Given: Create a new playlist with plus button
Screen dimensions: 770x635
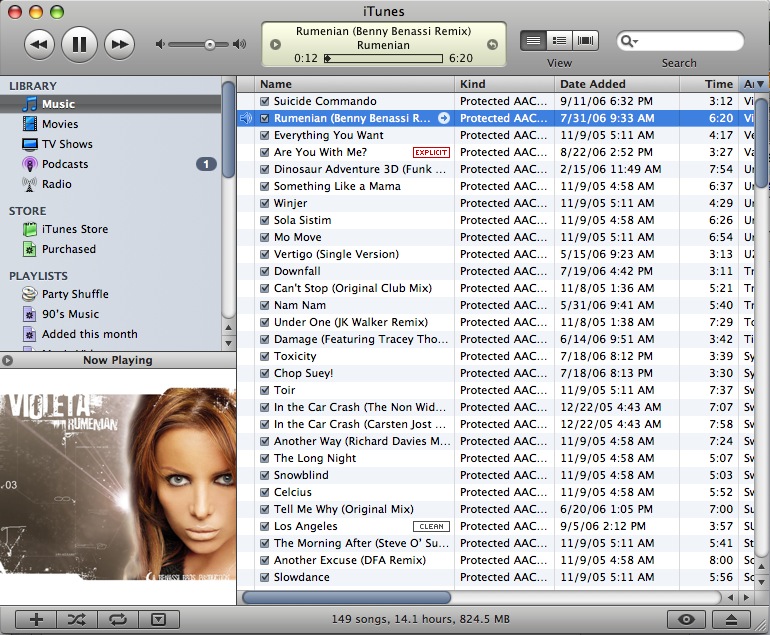Looking at the screenshot, I should (36, 620).
